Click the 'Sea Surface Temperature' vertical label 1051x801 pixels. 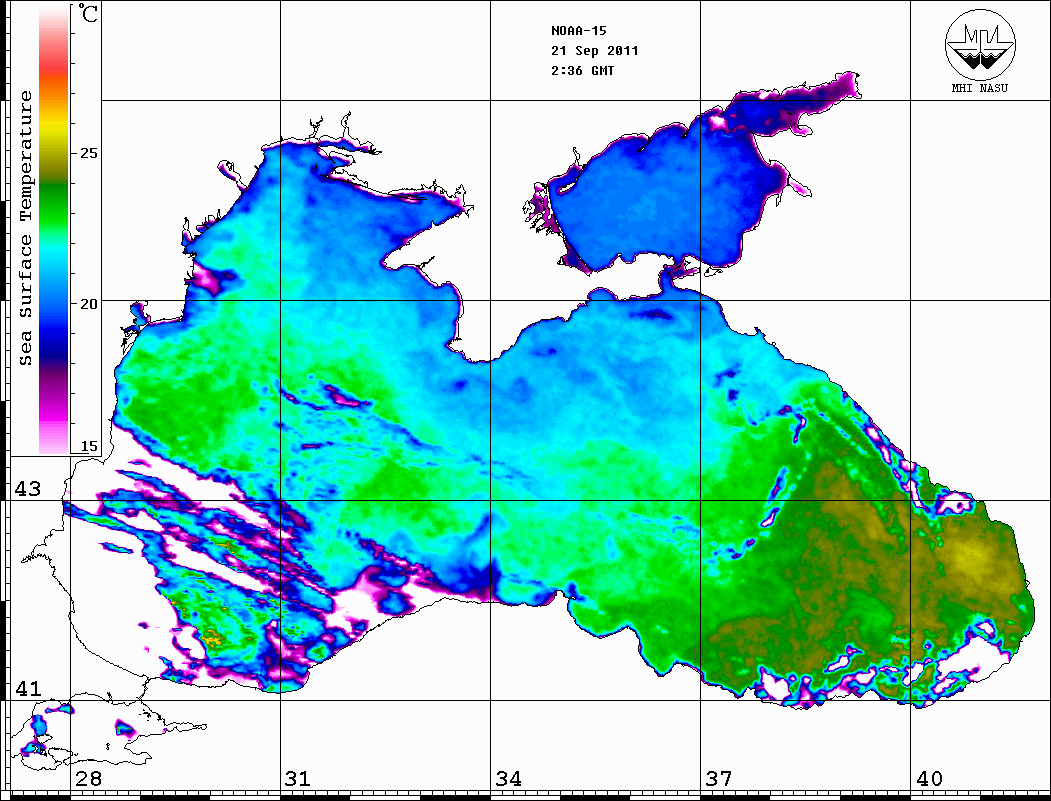25,229
